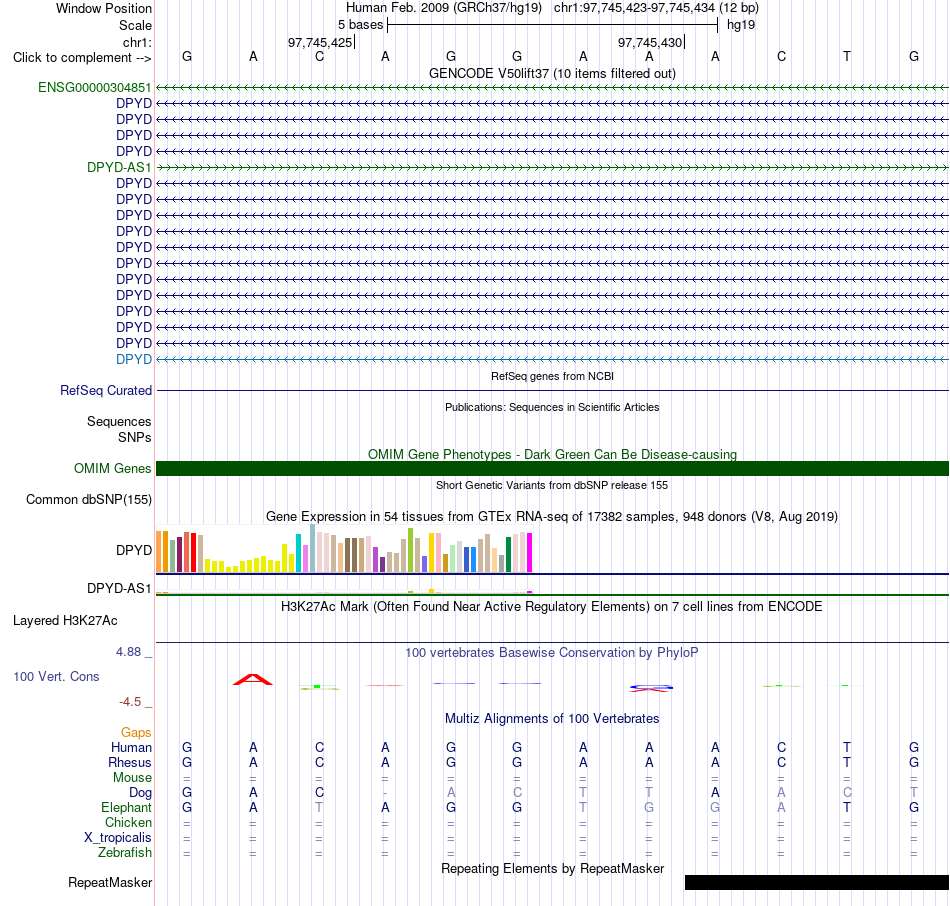
Task: Click the RepeatMasker track label
Action: click(110, 882)
